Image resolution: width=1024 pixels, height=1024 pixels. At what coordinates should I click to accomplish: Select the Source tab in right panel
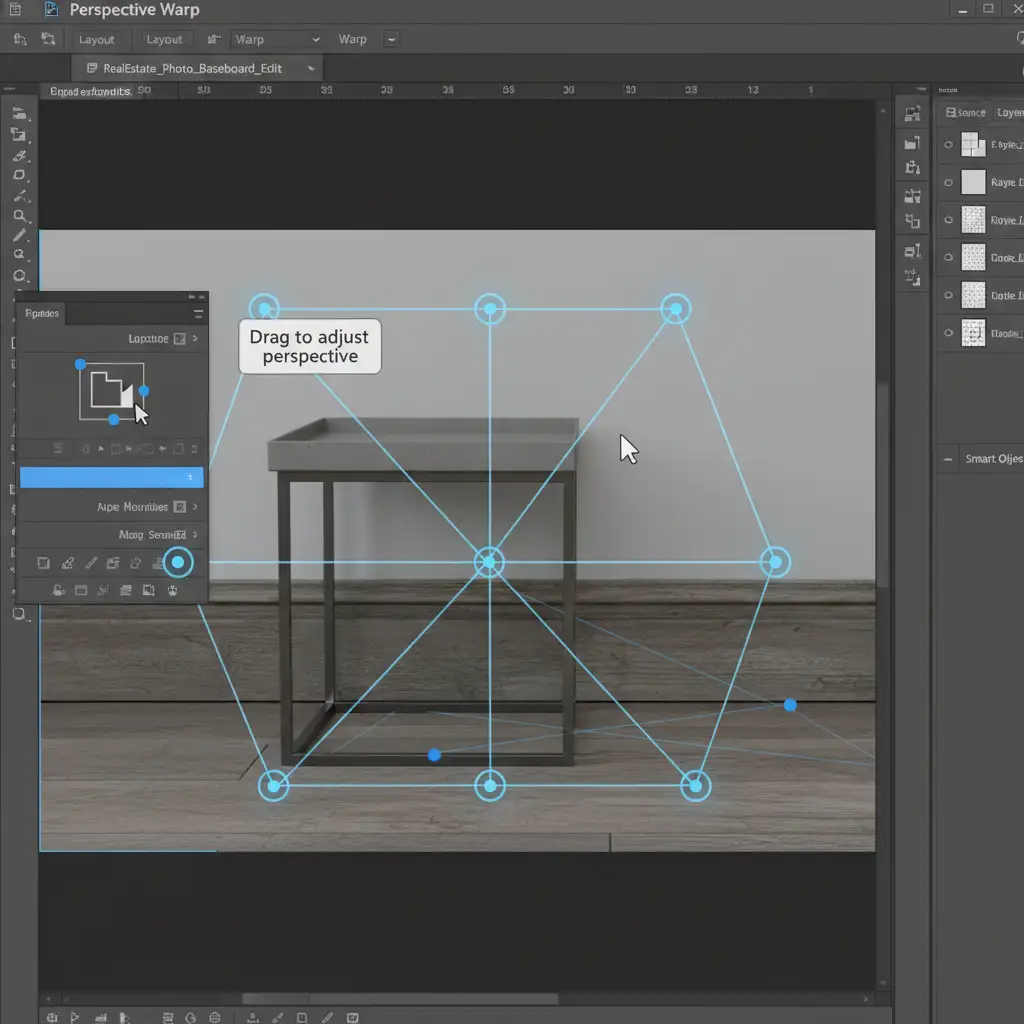tap(966, 113)
